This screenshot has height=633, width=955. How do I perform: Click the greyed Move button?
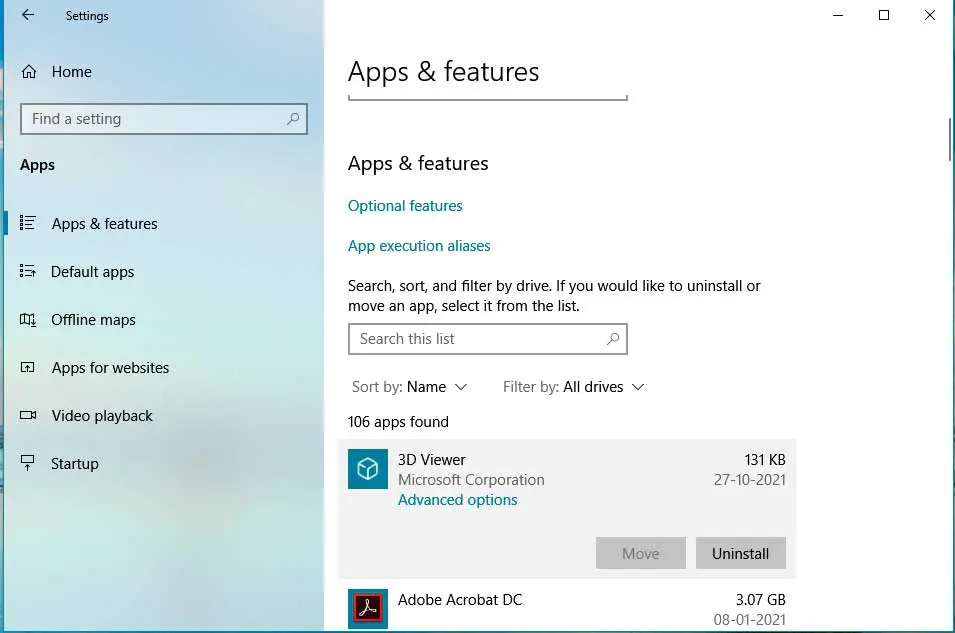click(641, 553)
